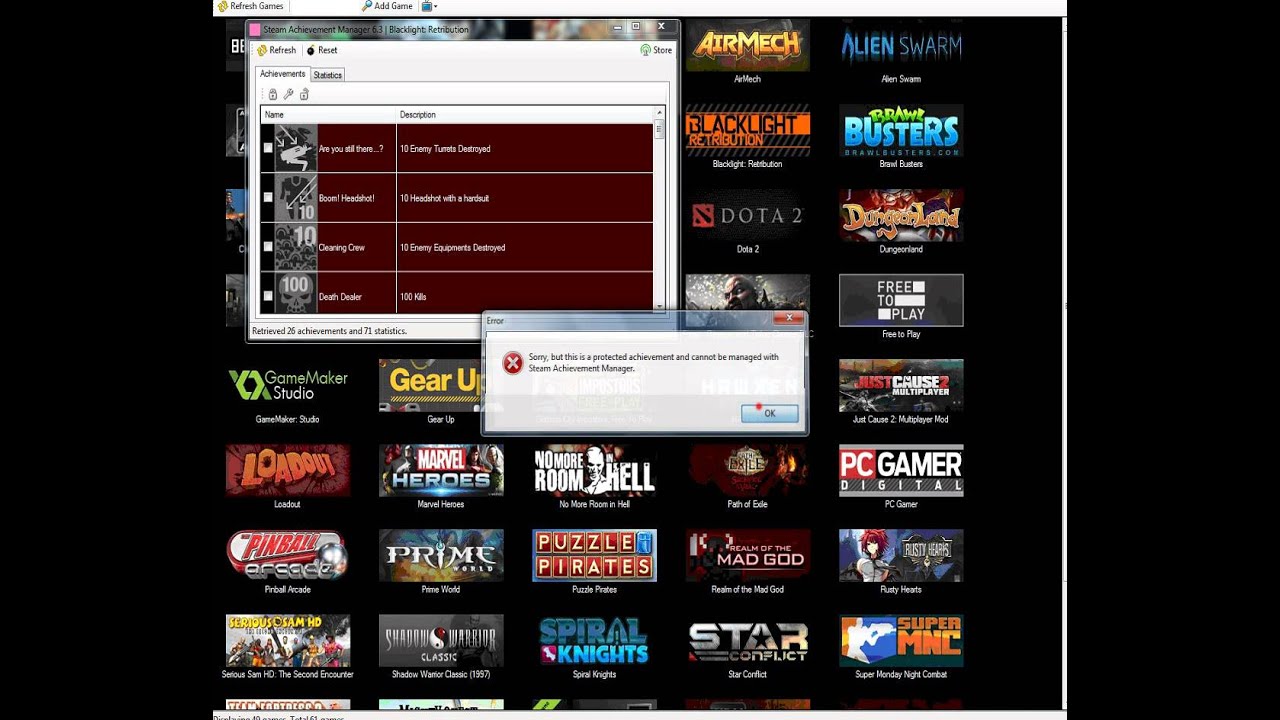
Task: Click the pink Achievement Manager title icon
Action: pos(255,30)
